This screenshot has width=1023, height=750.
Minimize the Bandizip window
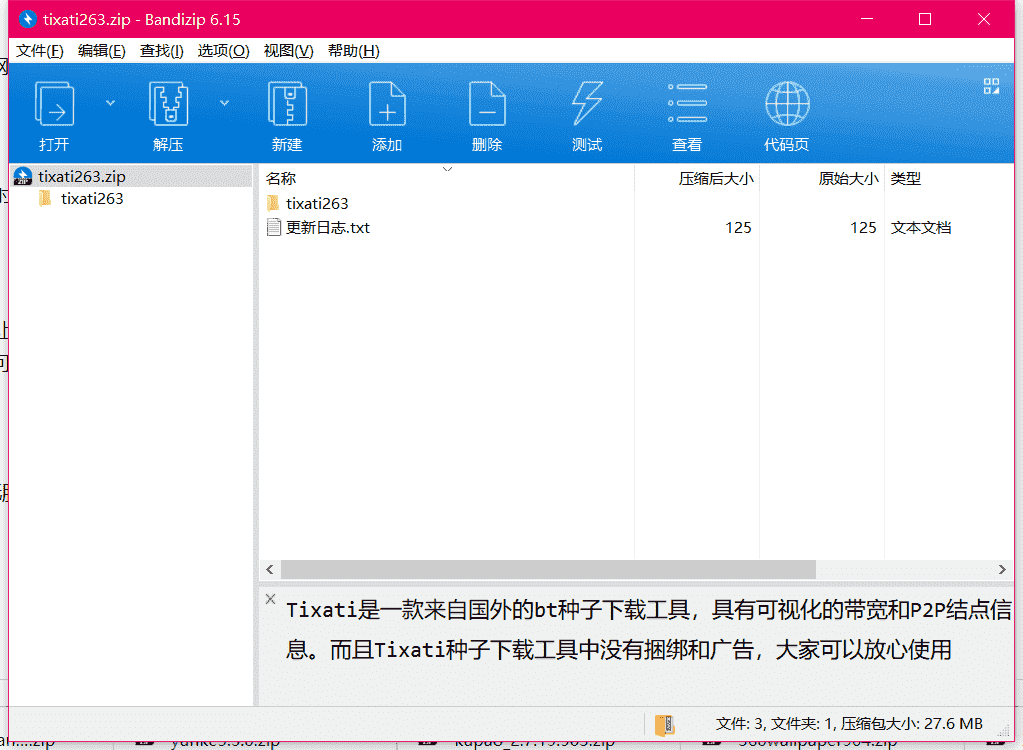[866, 20]
